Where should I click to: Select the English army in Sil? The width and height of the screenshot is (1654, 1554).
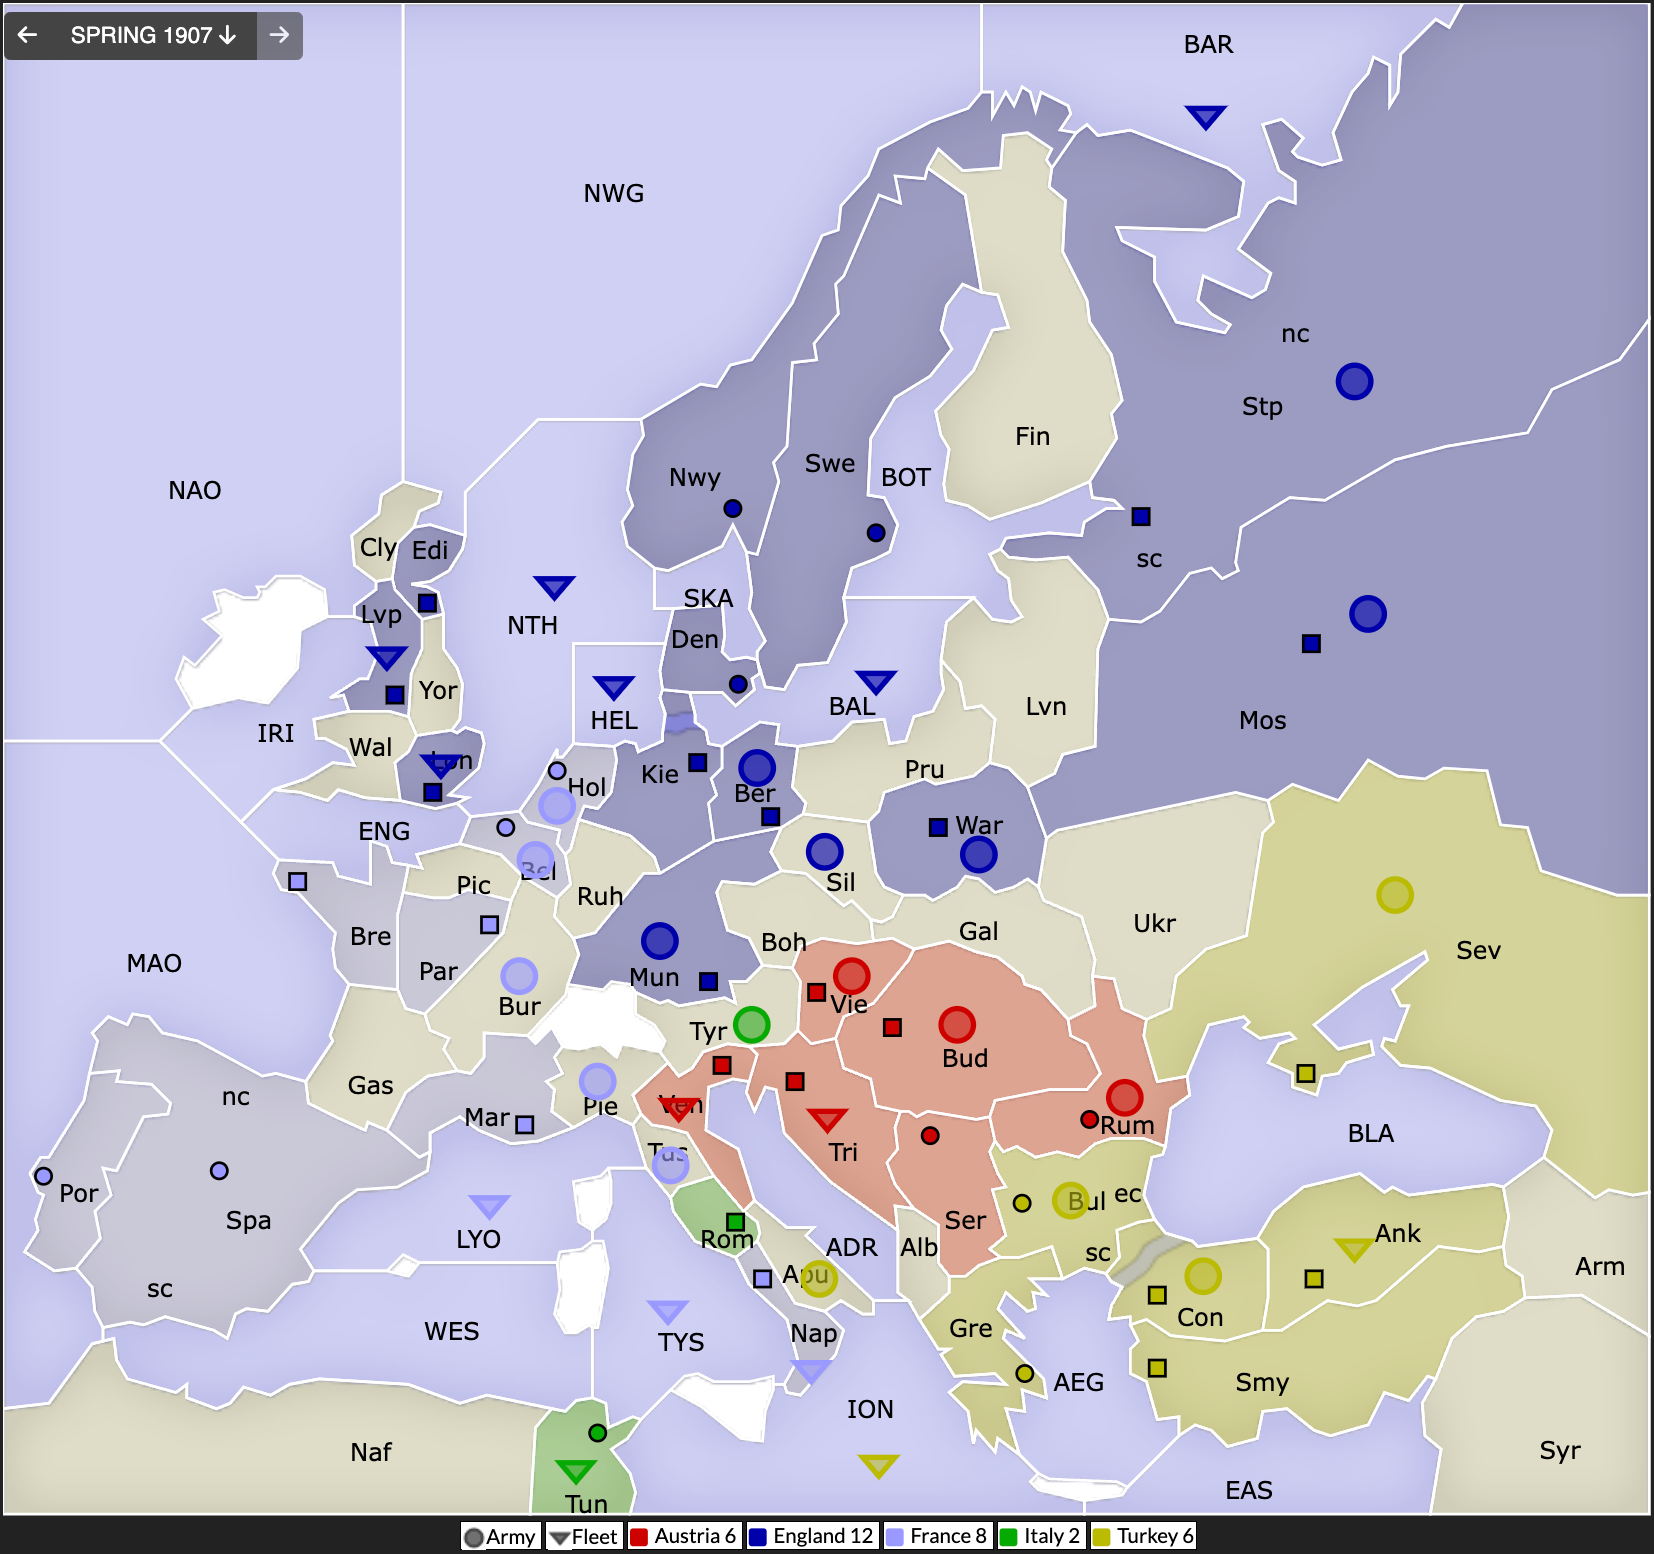coord(824,852)
